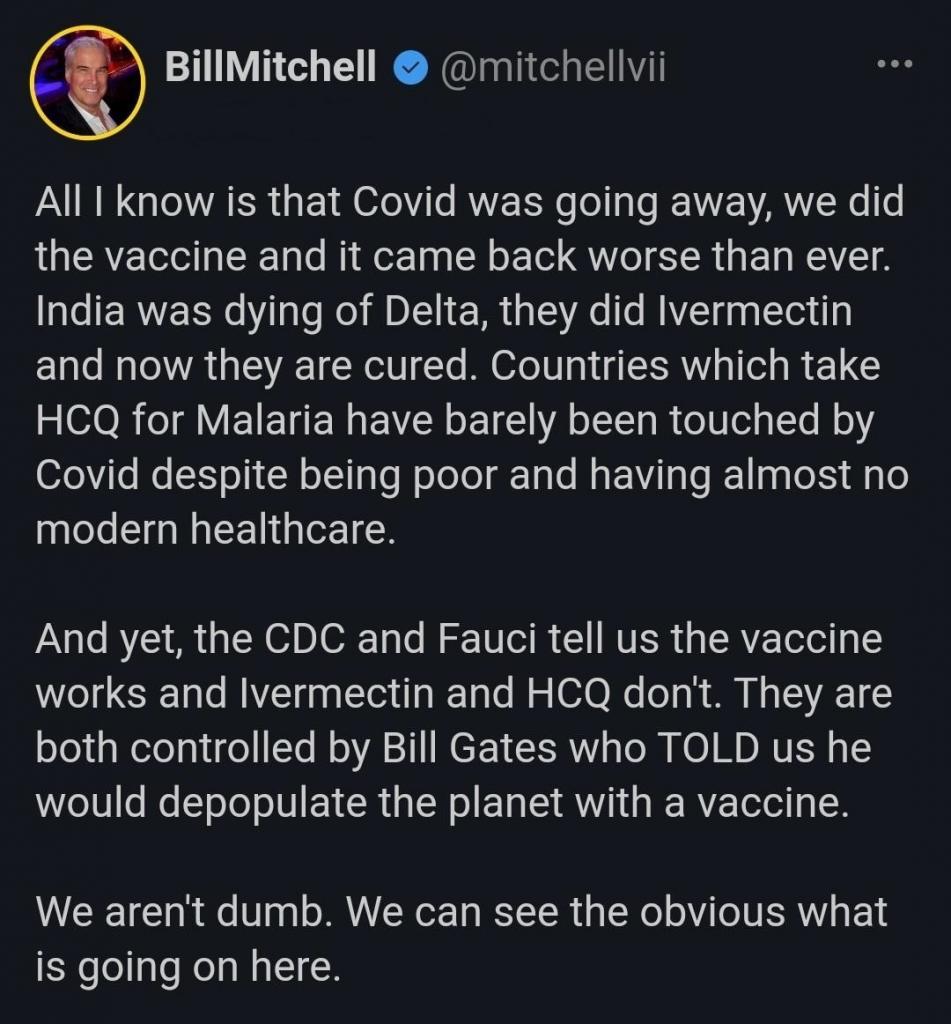
Task: Click the BillMitchell display name
Action: pos(270,66)
